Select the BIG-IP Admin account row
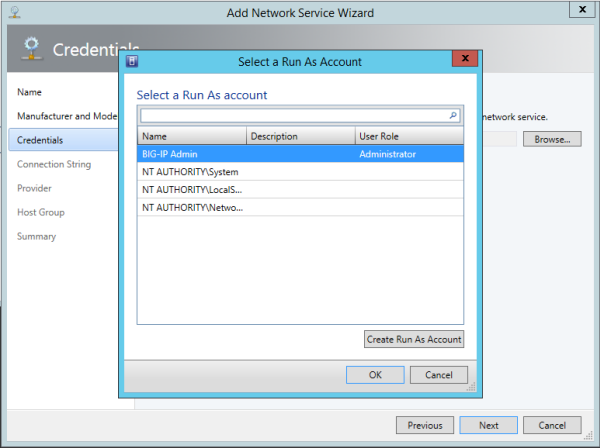This screenshot has height=448, width=600. pos(300,154)
